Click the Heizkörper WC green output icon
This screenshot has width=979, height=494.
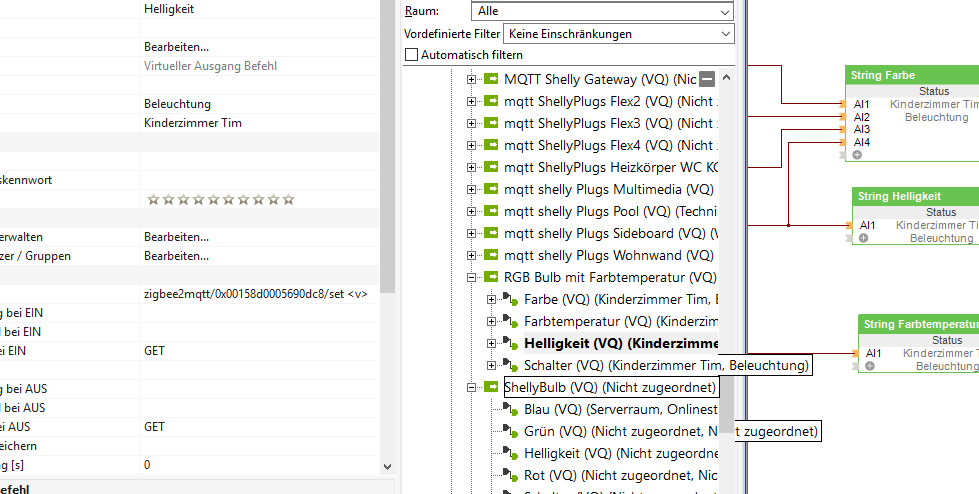click(491, 167)
